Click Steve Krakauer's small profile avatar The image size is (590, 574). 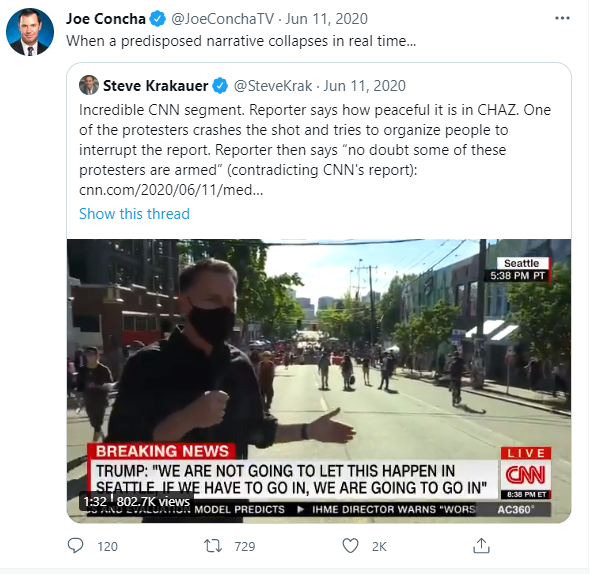[x=89, y=85]
